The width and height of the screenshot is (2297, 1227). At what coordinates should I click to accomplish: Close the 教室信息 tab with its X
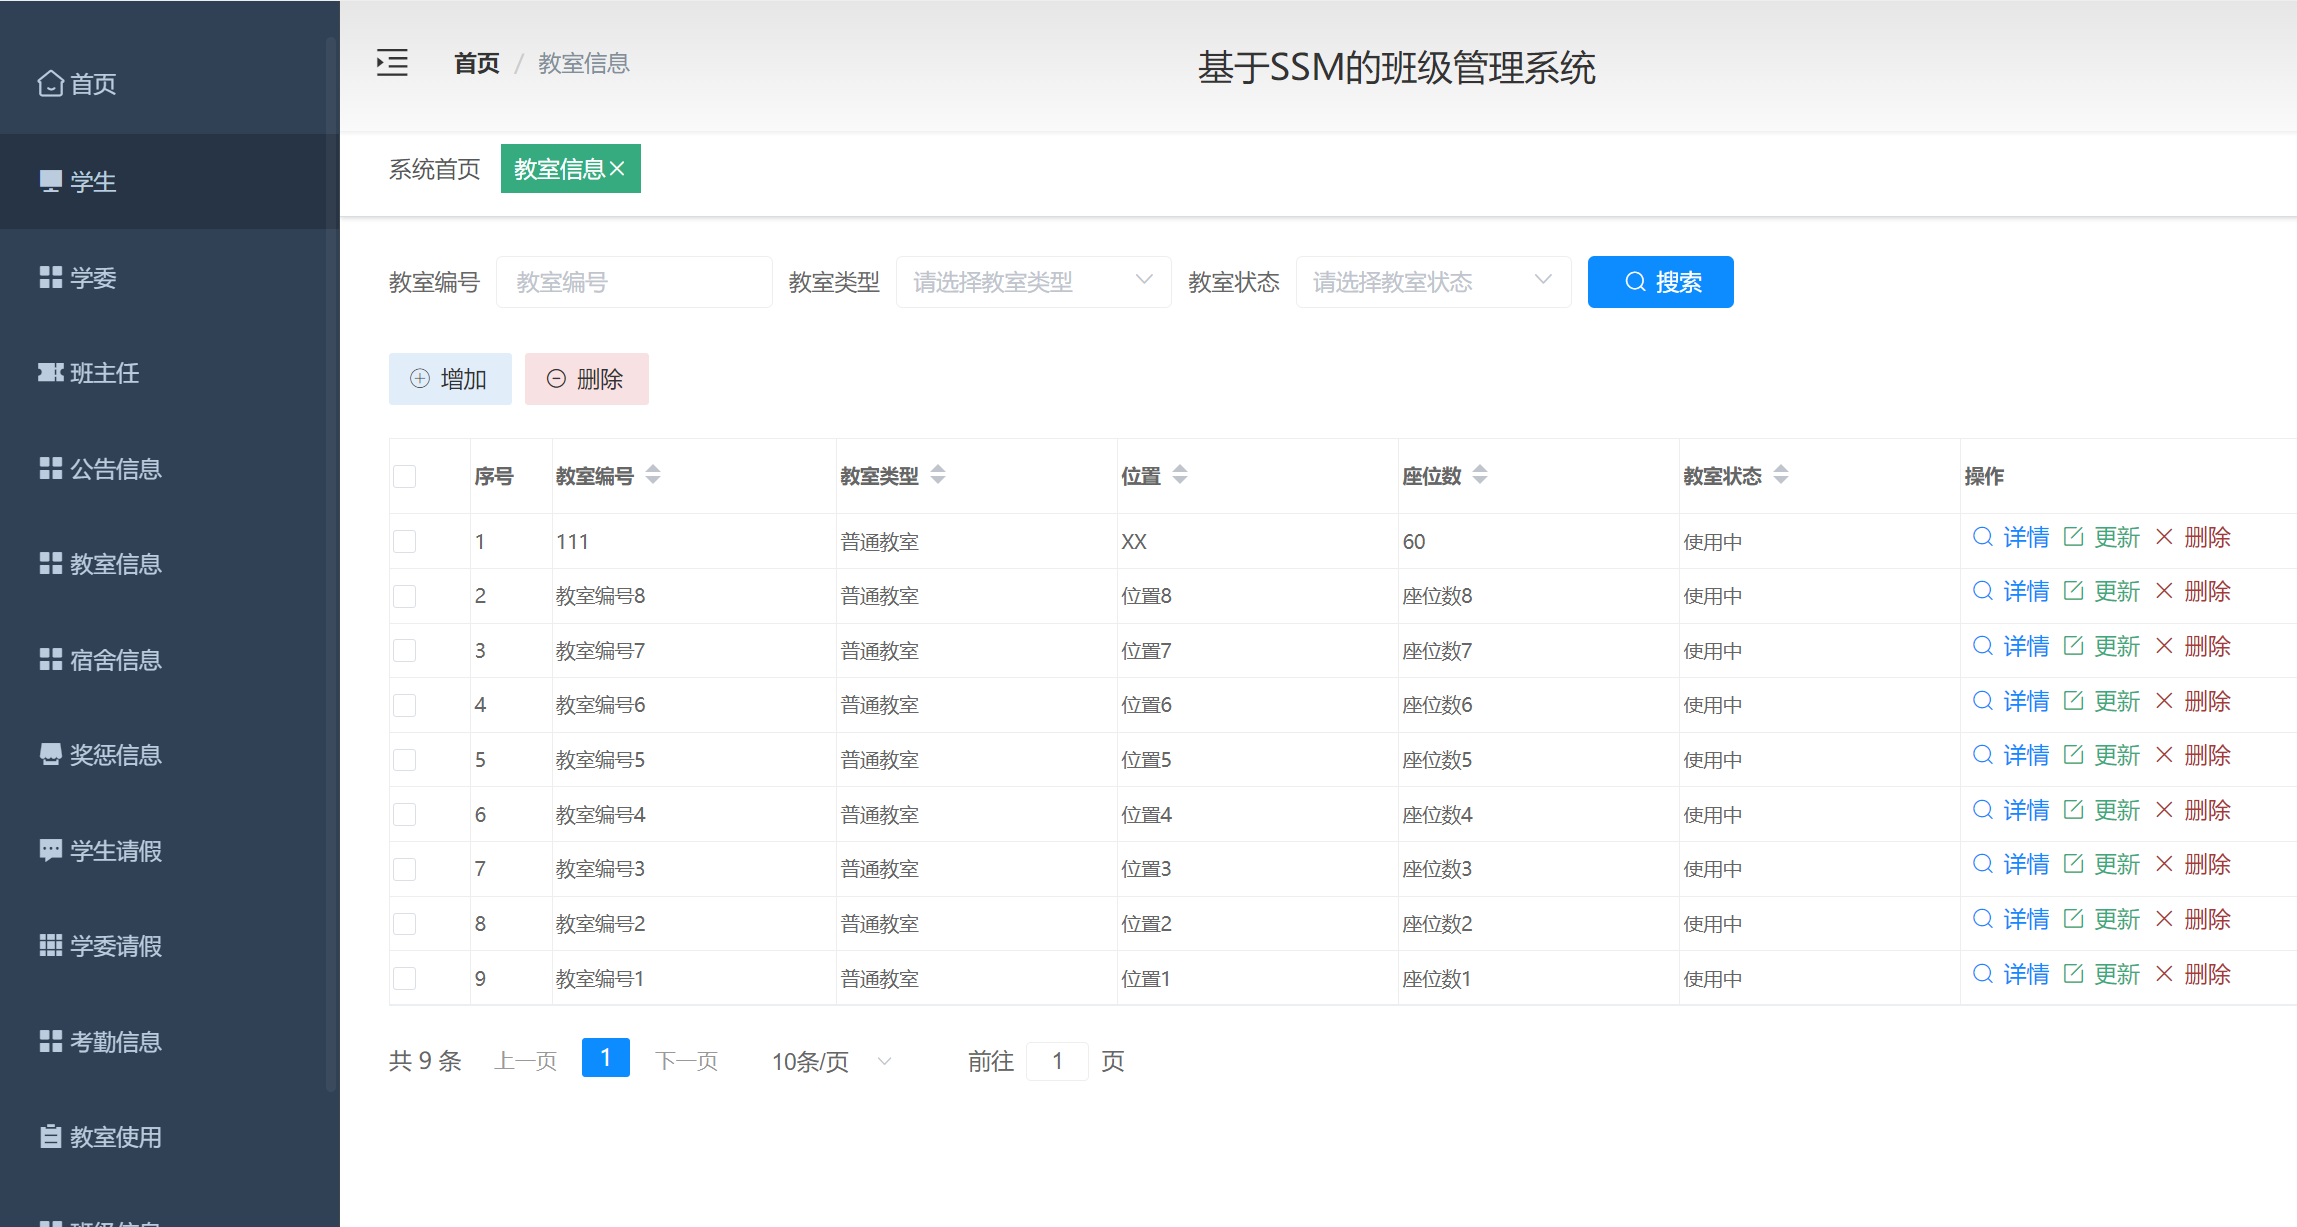click(x=617, y=169)
